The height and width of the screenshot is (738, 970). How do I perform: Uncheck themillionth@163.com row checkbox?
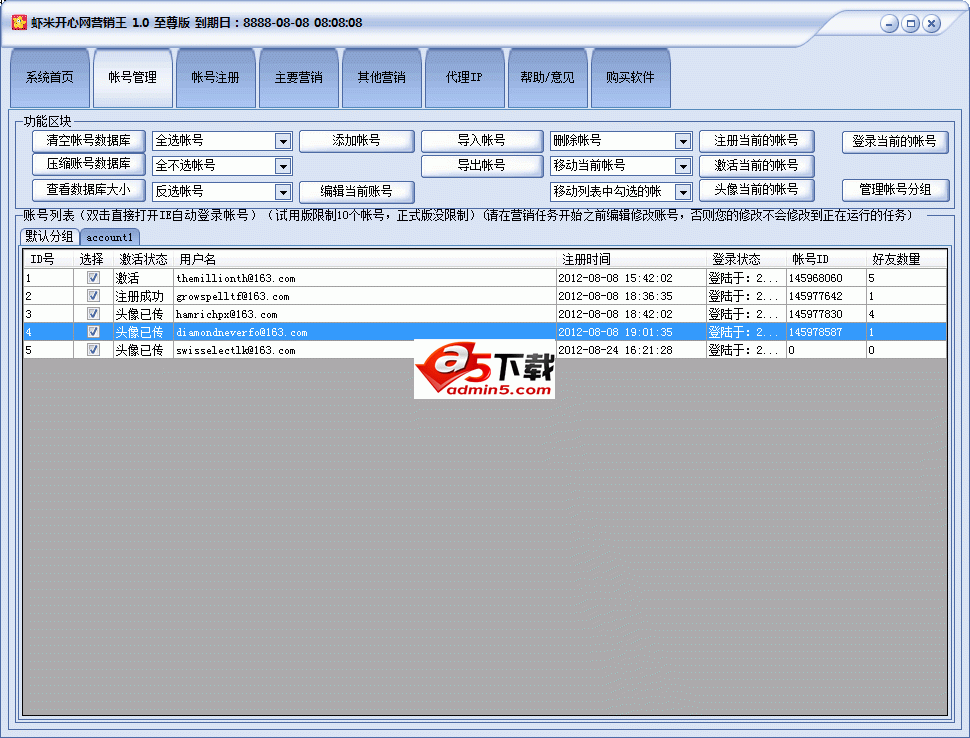pyautogui.click(x=93, y=278)
